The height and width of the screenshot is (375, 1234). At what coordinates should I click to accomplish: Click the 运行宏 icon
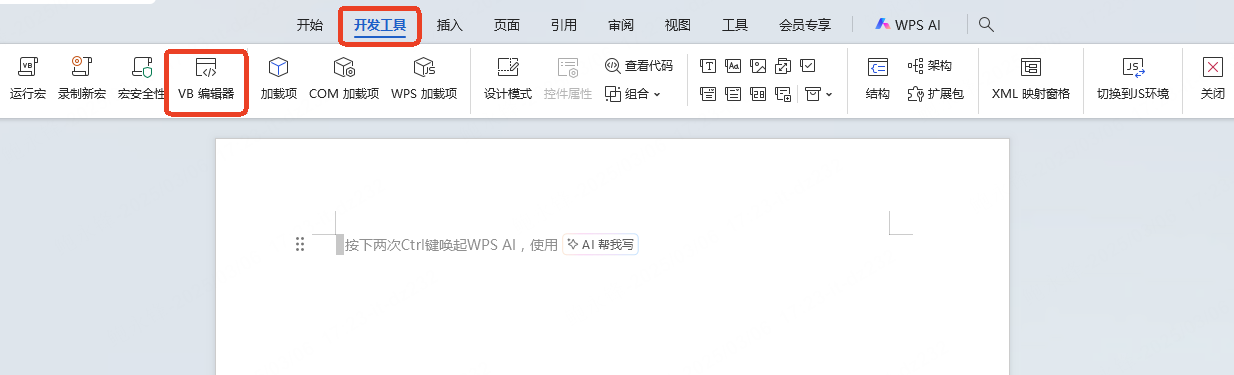click(x=28, y=80)
